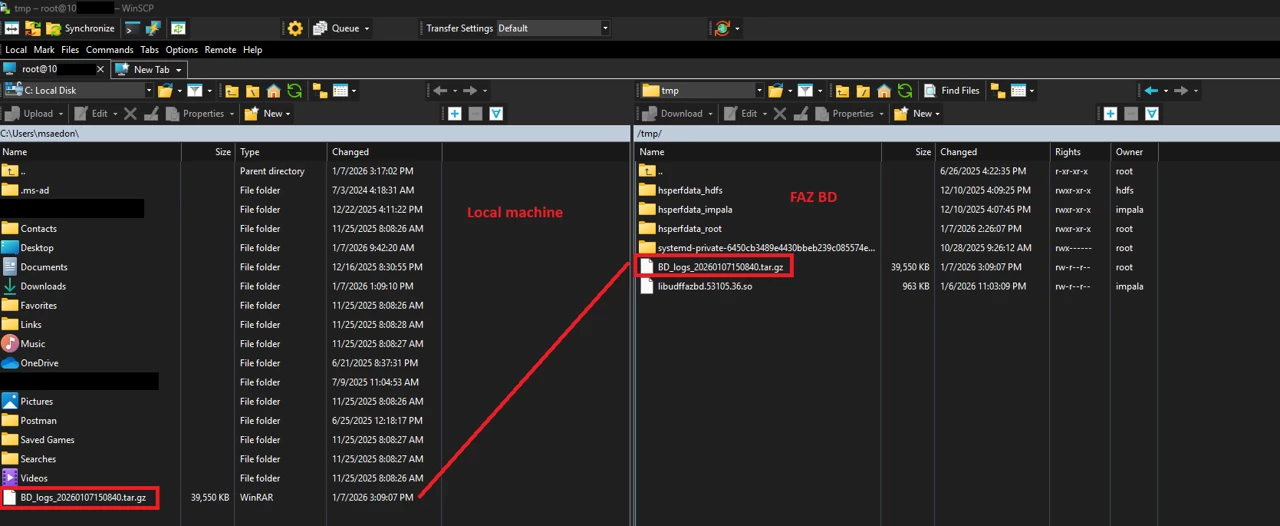This screenshot has width=1280, height=526.
Task: Click the Find Files button
Action: click(952, 90)
